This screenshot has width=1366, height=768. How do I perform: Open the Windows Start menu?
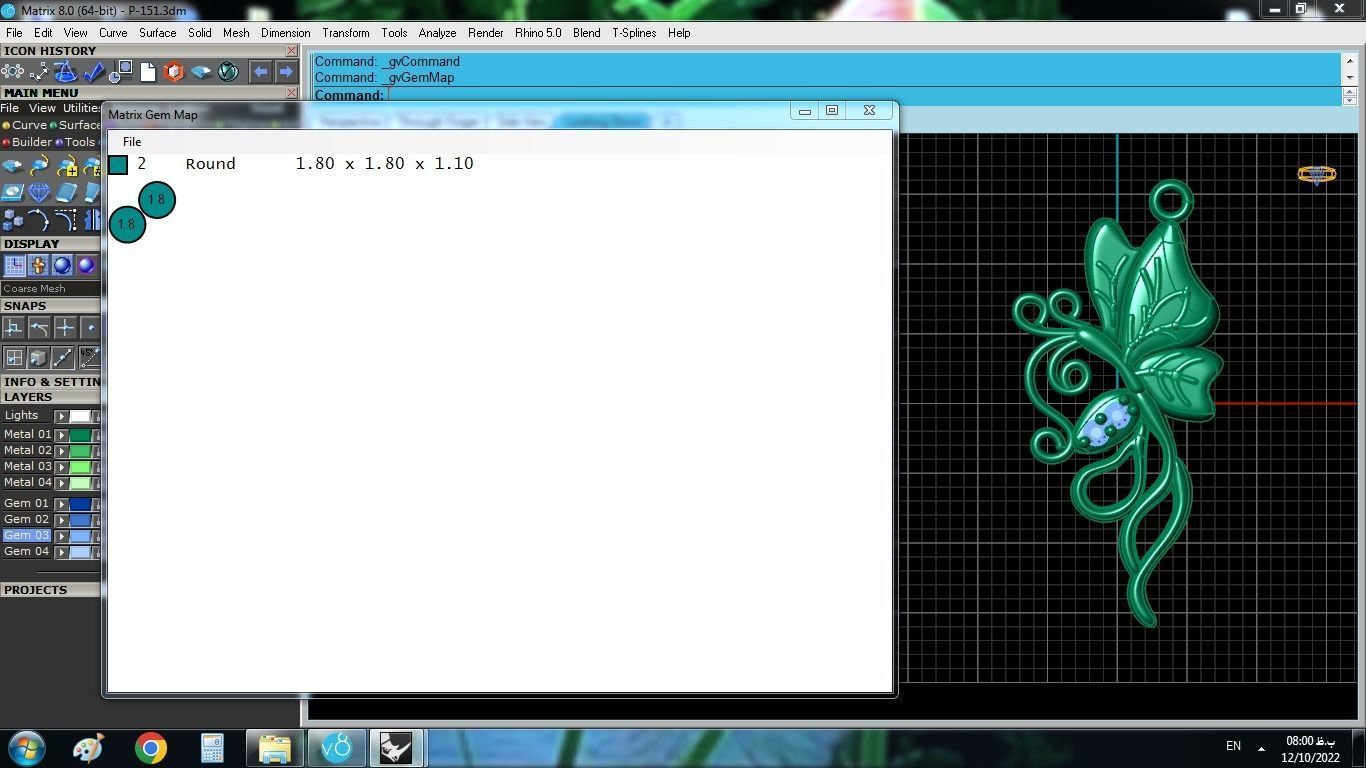tap(27, 748)
